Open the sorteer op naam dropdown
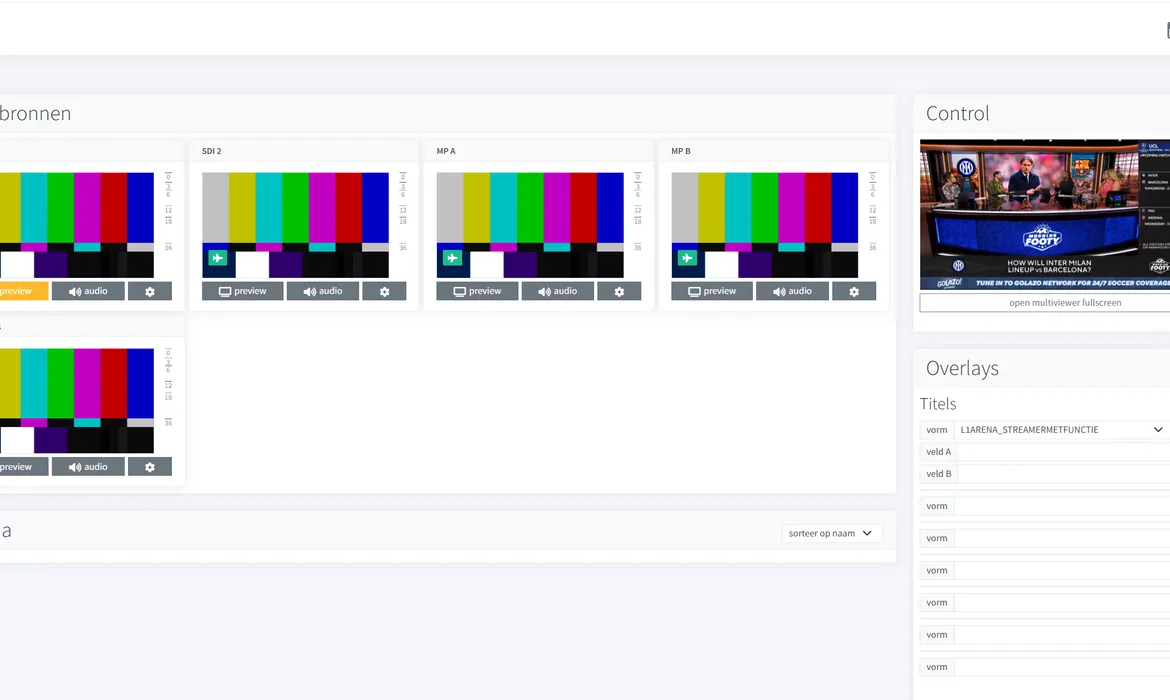The height and width of the screenshot is (700, 1170). point(832,533)
